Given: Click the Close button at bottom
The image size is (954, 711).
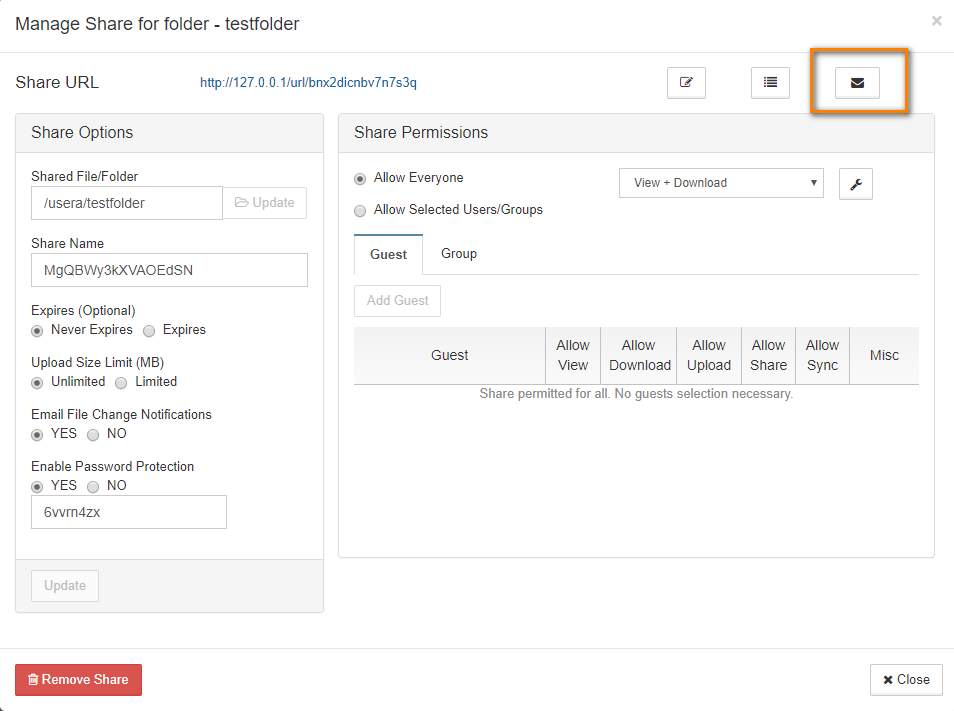Looking at the screenshot, I should pos(906,679).
